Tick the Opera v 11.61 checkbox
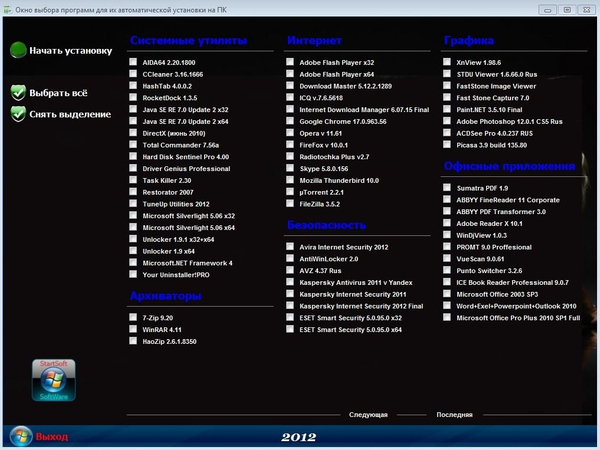 (290, 132)
